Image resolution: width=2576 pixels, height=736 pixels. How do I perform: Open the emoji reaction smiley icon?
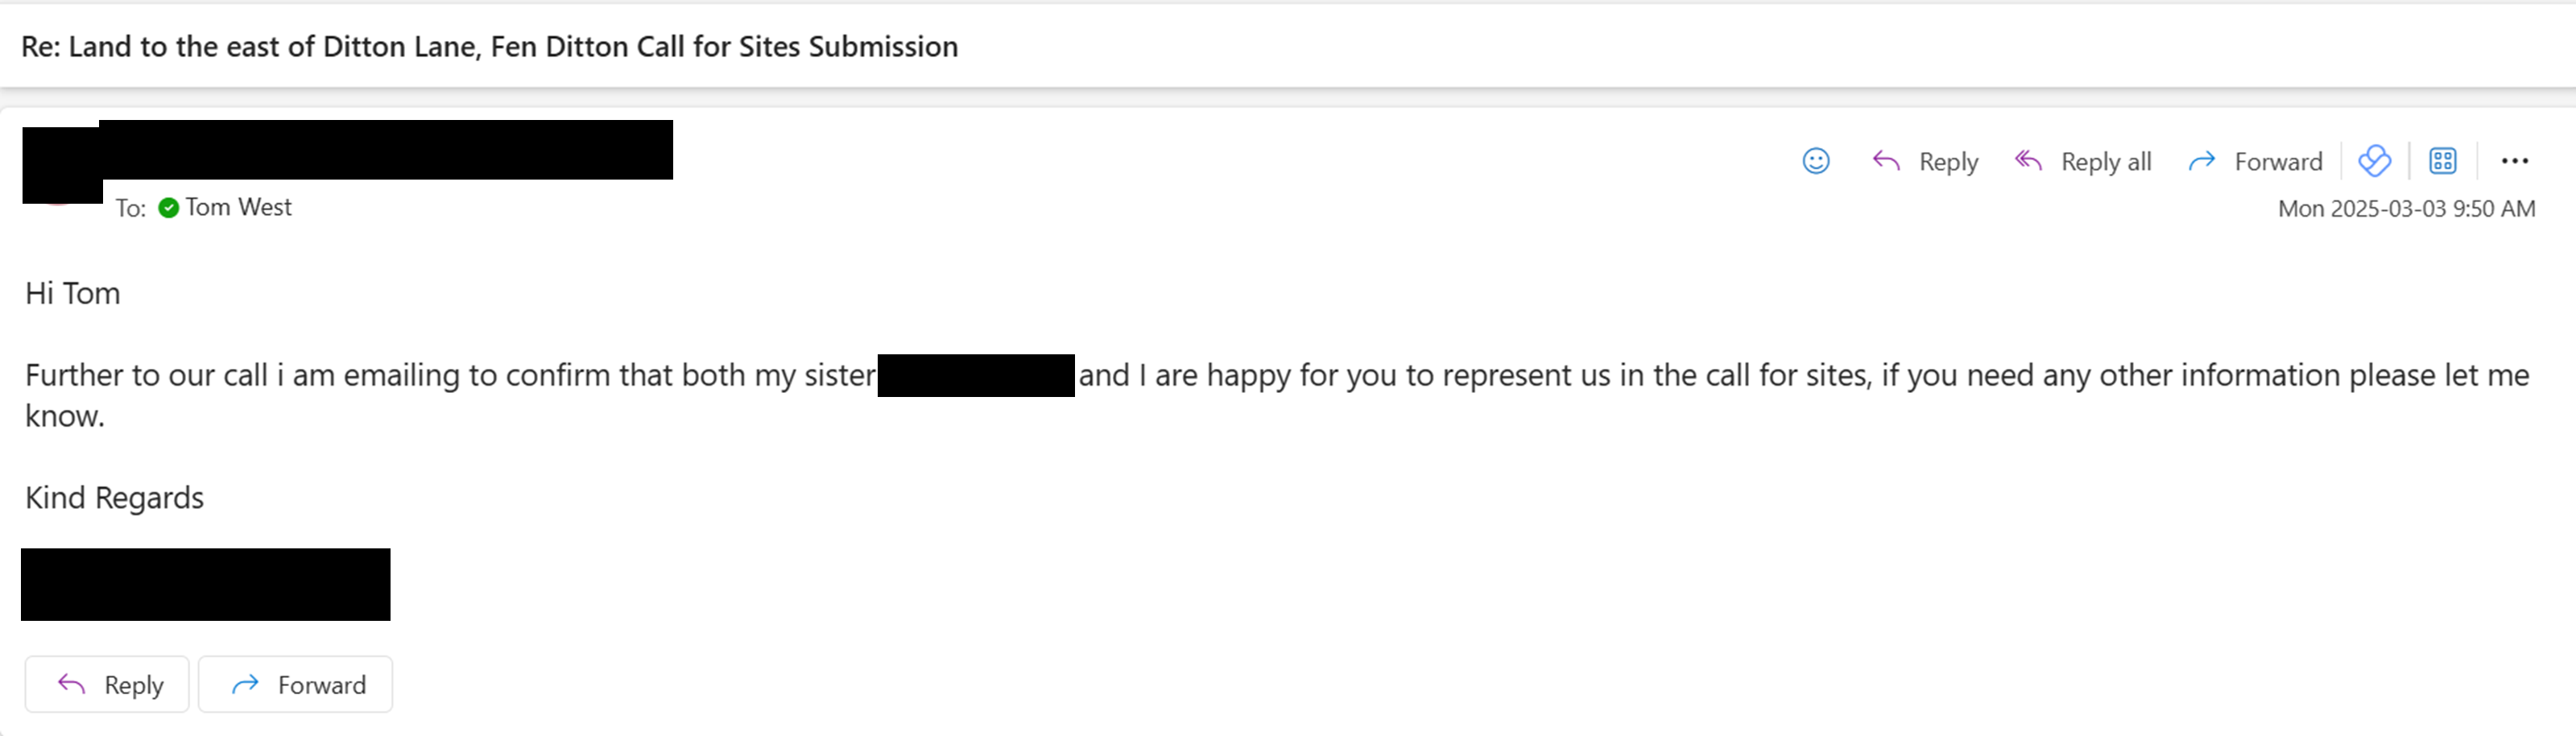point(1816,161)
